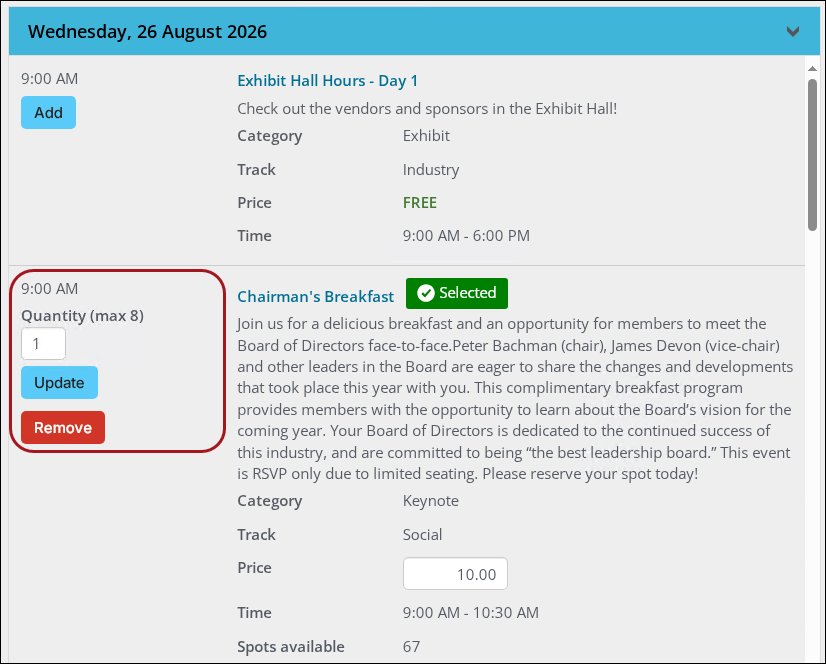Collapse the Wednesday, 26 August 2026 section
The image size is (826, 664).
(x=793, y=31)
